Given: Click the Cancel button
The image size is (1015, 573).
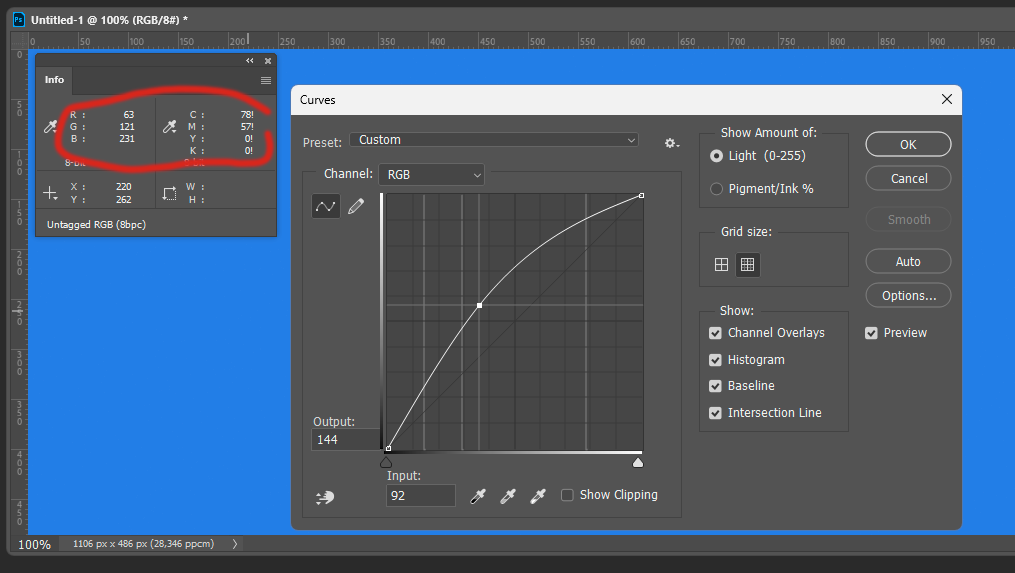Looking at the screenshot, I should coord(908,179).
